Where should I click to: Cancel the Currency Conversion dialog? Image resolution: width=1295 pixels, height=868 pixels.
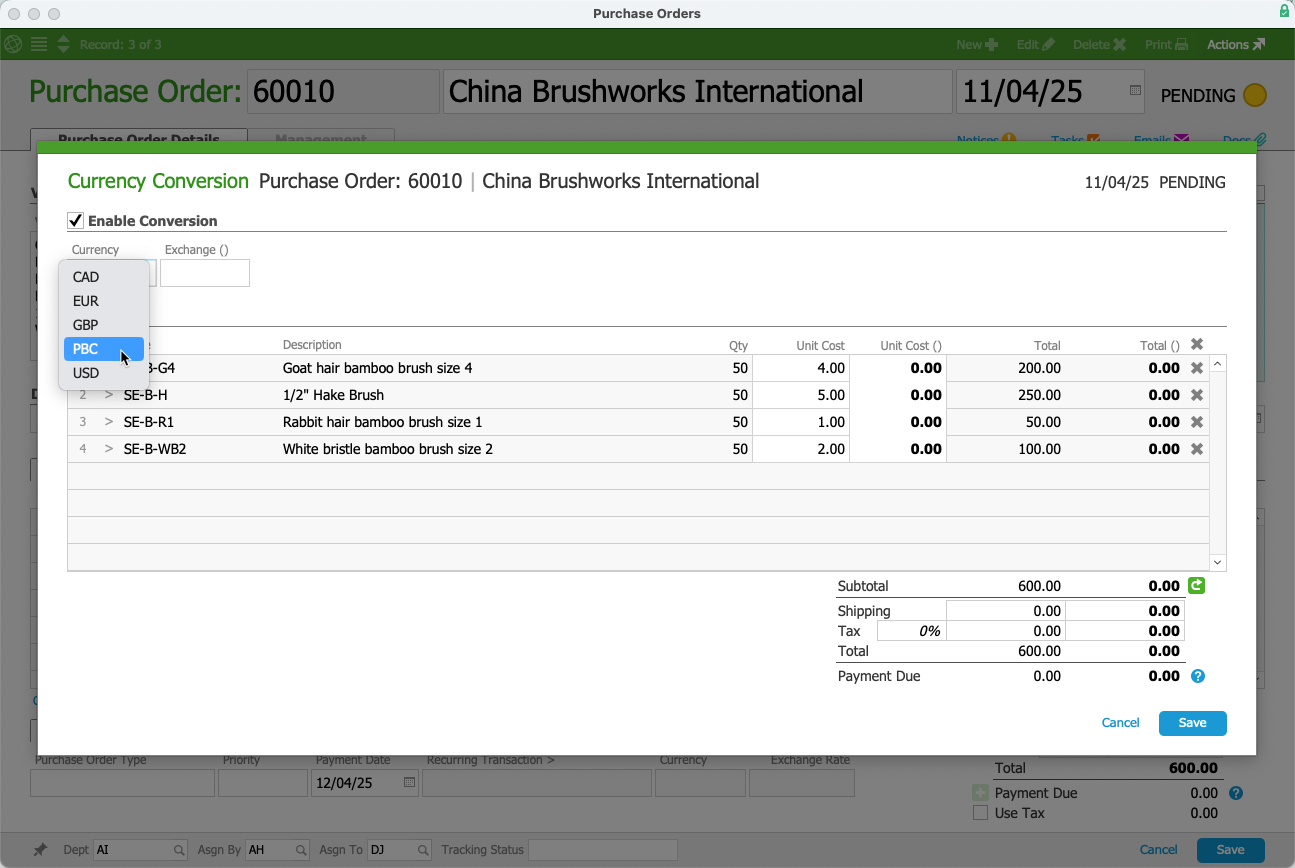[1120, 723]
